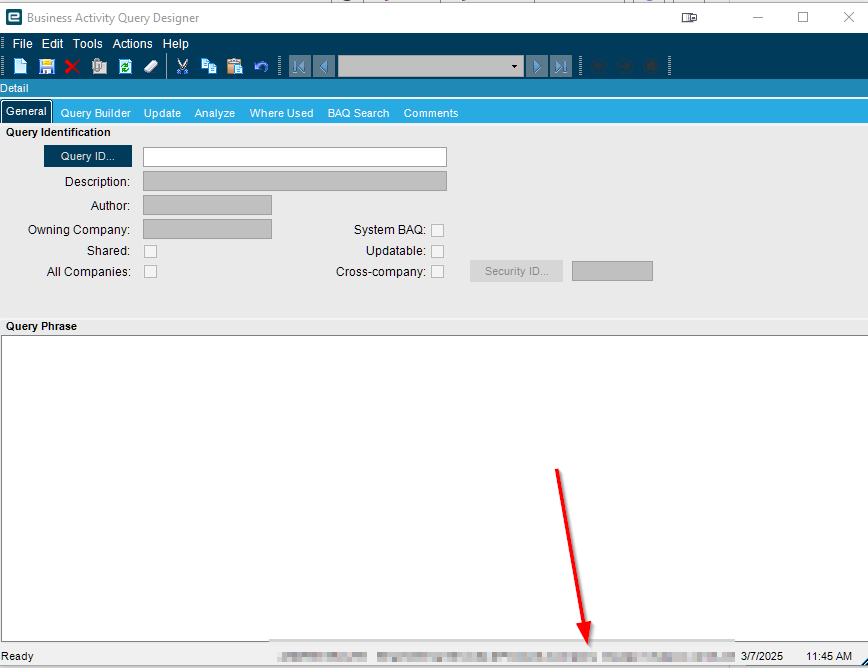The image size is (868, 668).
Task: Go to the previous record
Action: (x=324, y=66)
